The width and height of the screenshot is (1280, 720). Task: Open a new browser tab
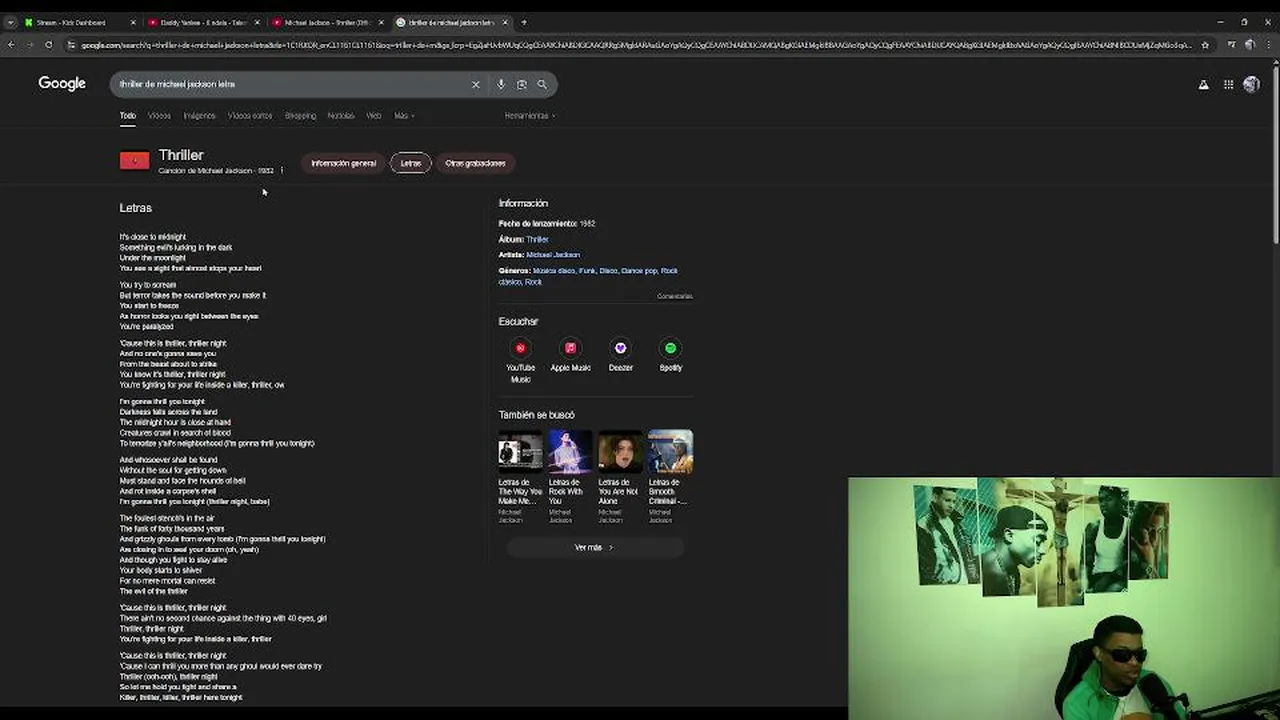524,22
